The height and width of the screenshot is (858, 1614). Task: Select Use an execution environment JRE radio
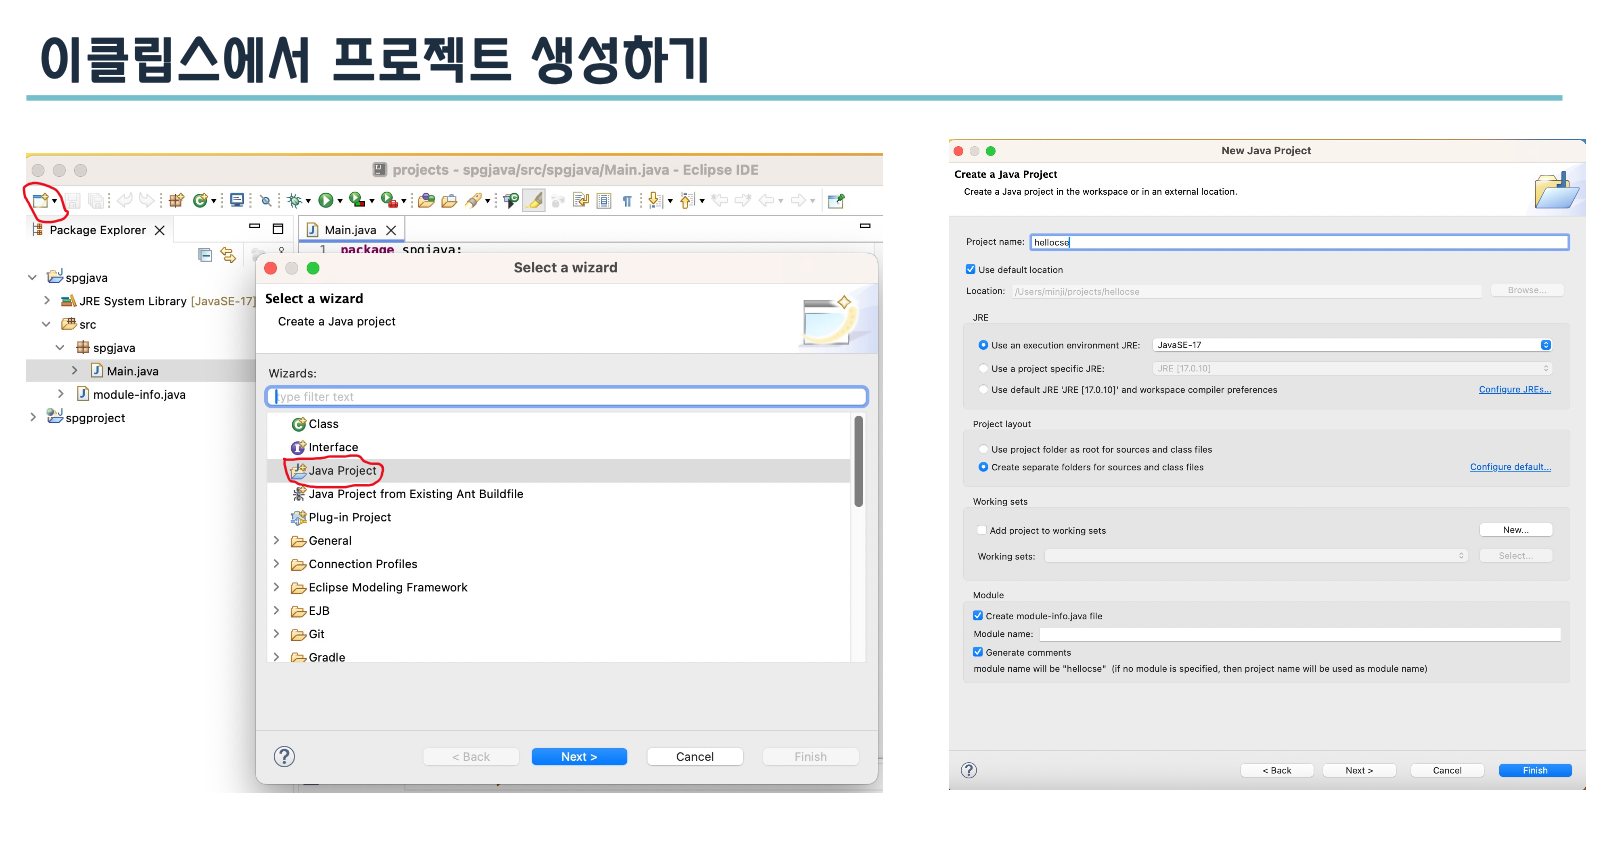pos(983,345)
